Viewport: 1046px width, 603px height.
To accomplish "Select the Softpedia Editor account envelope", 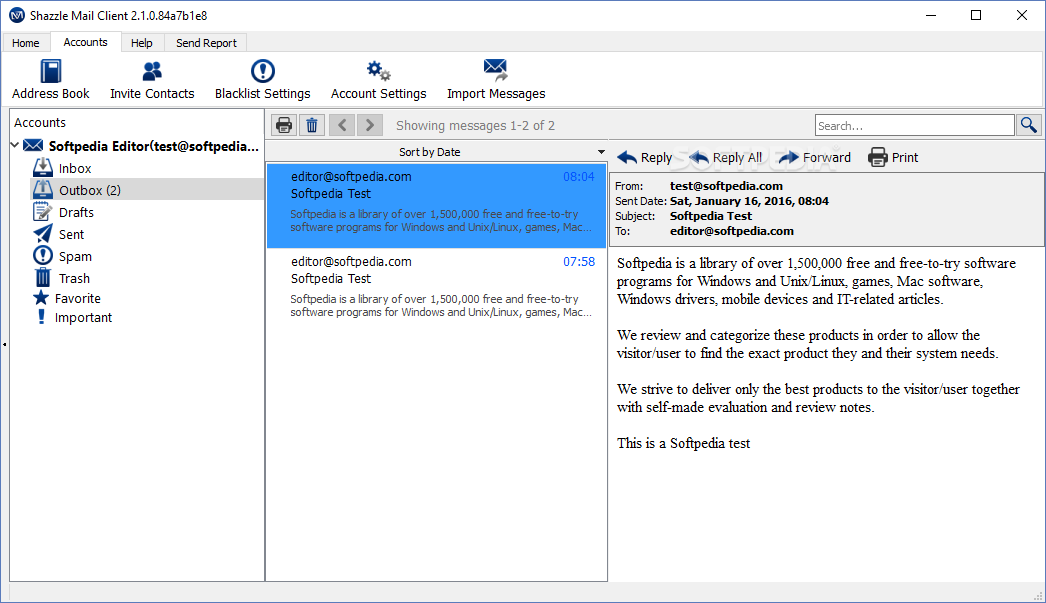I will (x=33, y=145).
